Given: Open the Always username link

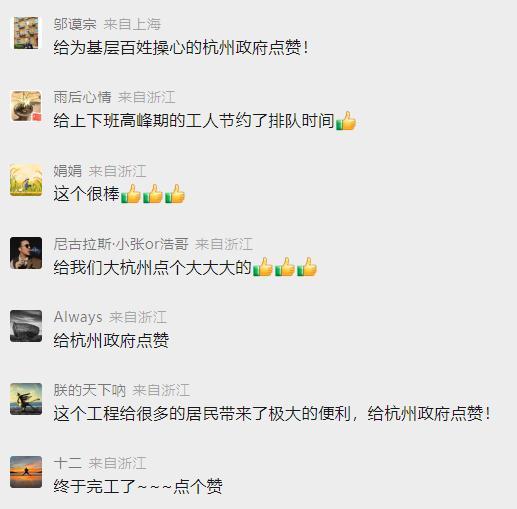Looking at the screenshot, I should pyautogui.click(x=78, y=317).
